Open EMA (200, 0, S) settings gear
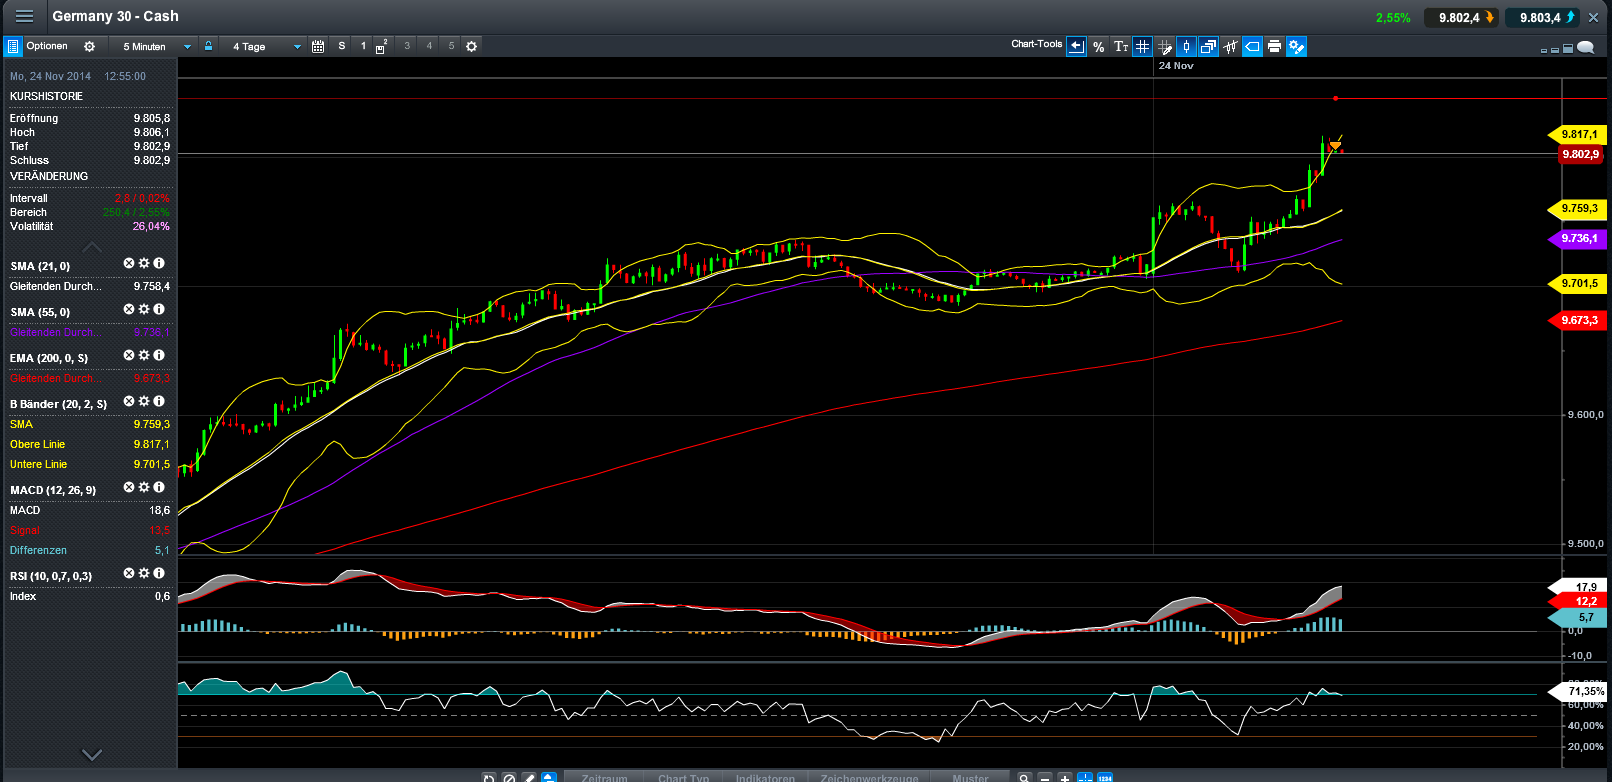 pyautogui.click(x=144, y=355)
